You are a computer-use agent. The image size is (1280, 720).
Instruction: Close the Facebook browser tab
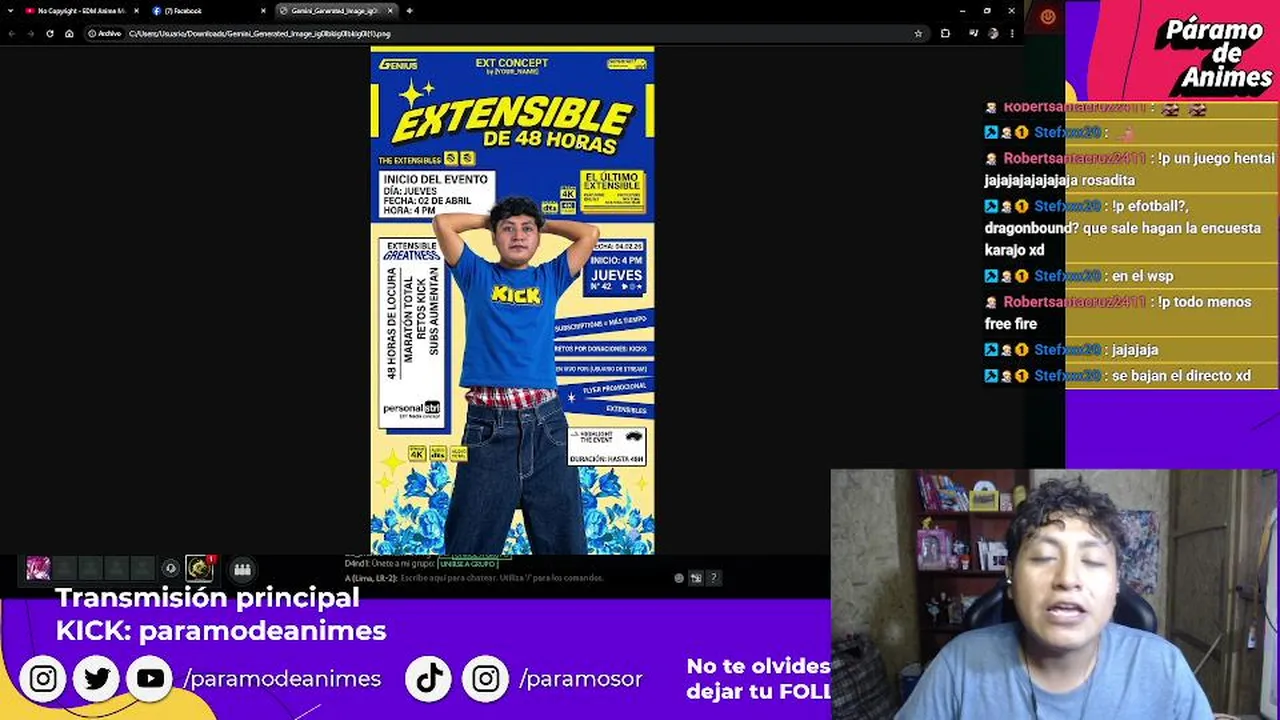263,11
